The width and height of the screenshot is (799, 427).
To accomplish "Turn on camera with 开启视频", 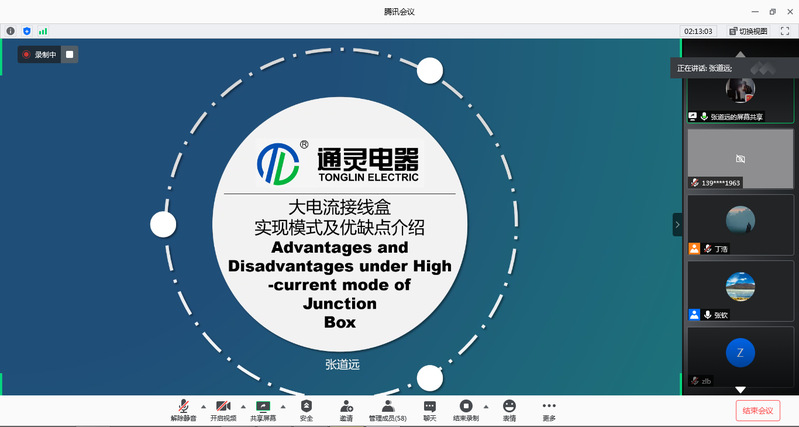I will [x=224, y=406].
